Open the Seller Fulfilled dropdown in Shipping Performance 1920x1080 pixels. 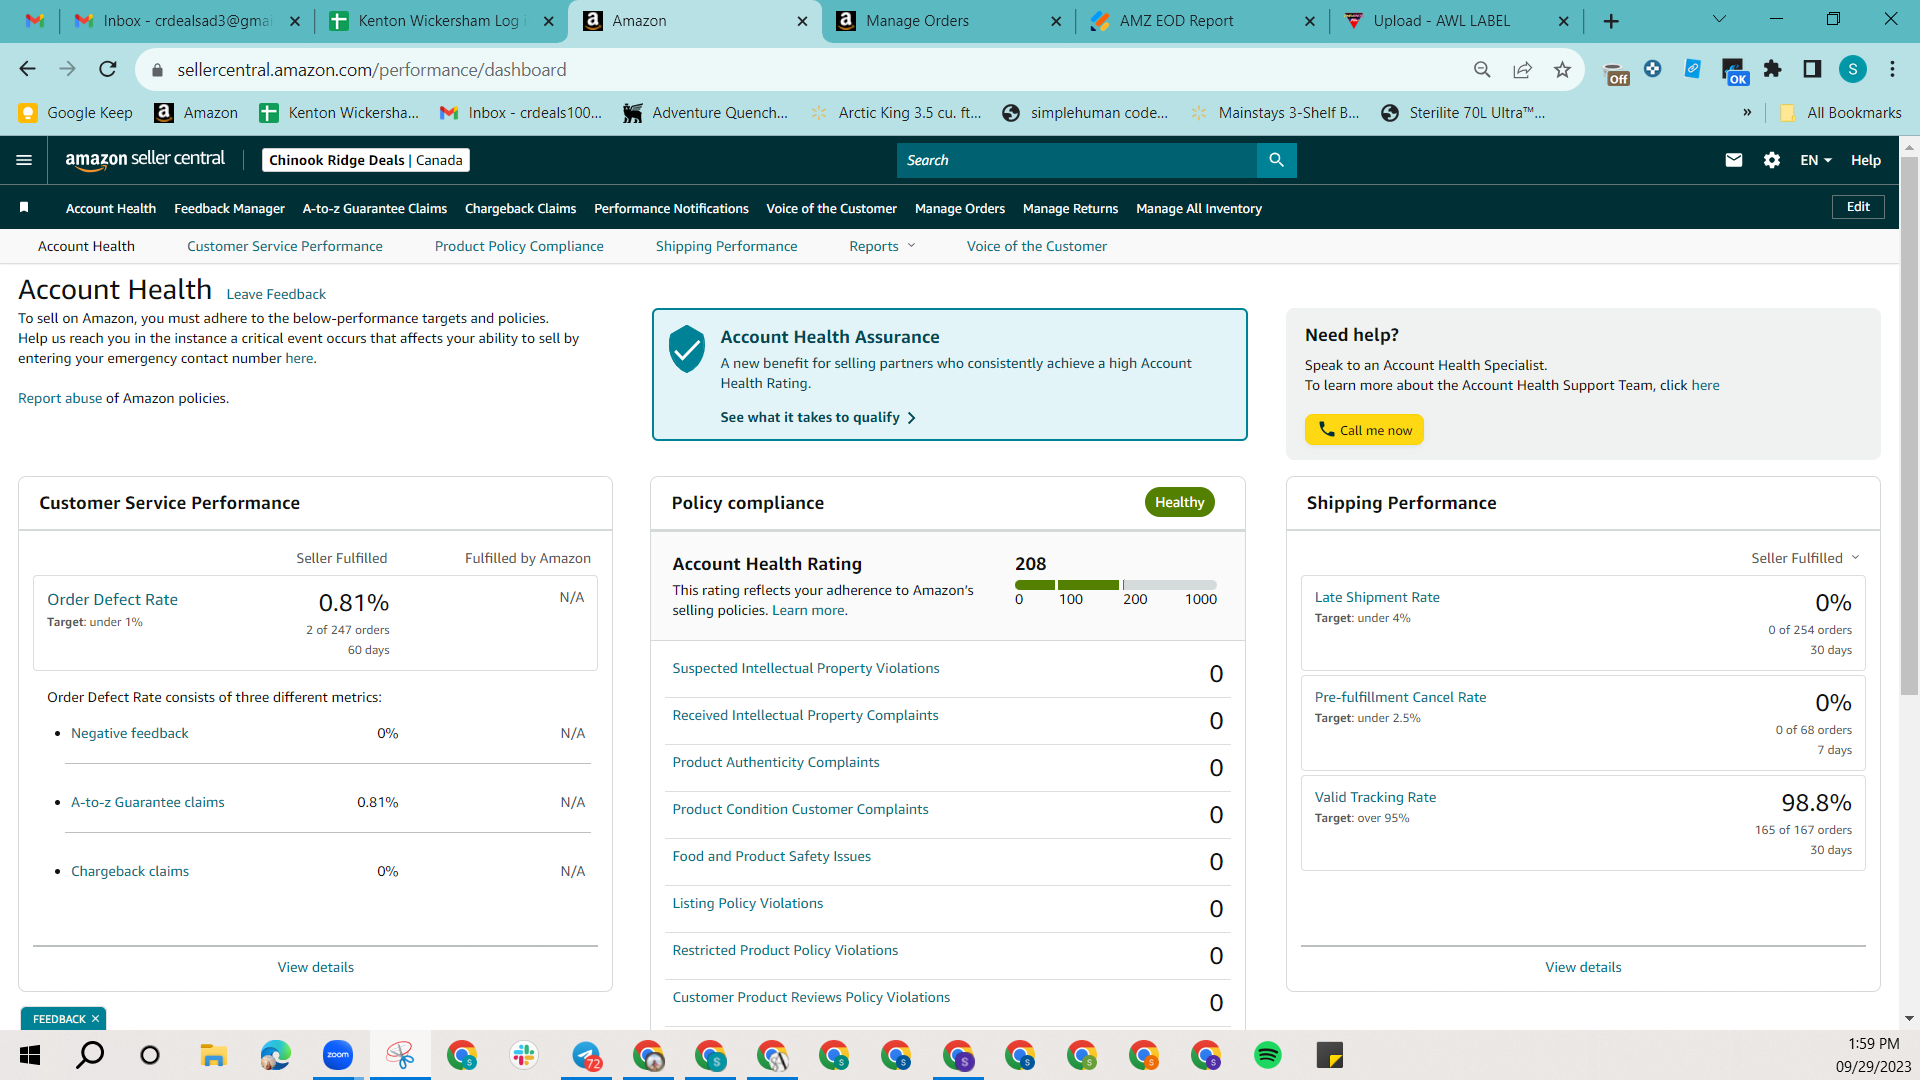(x=1805, y=558)
